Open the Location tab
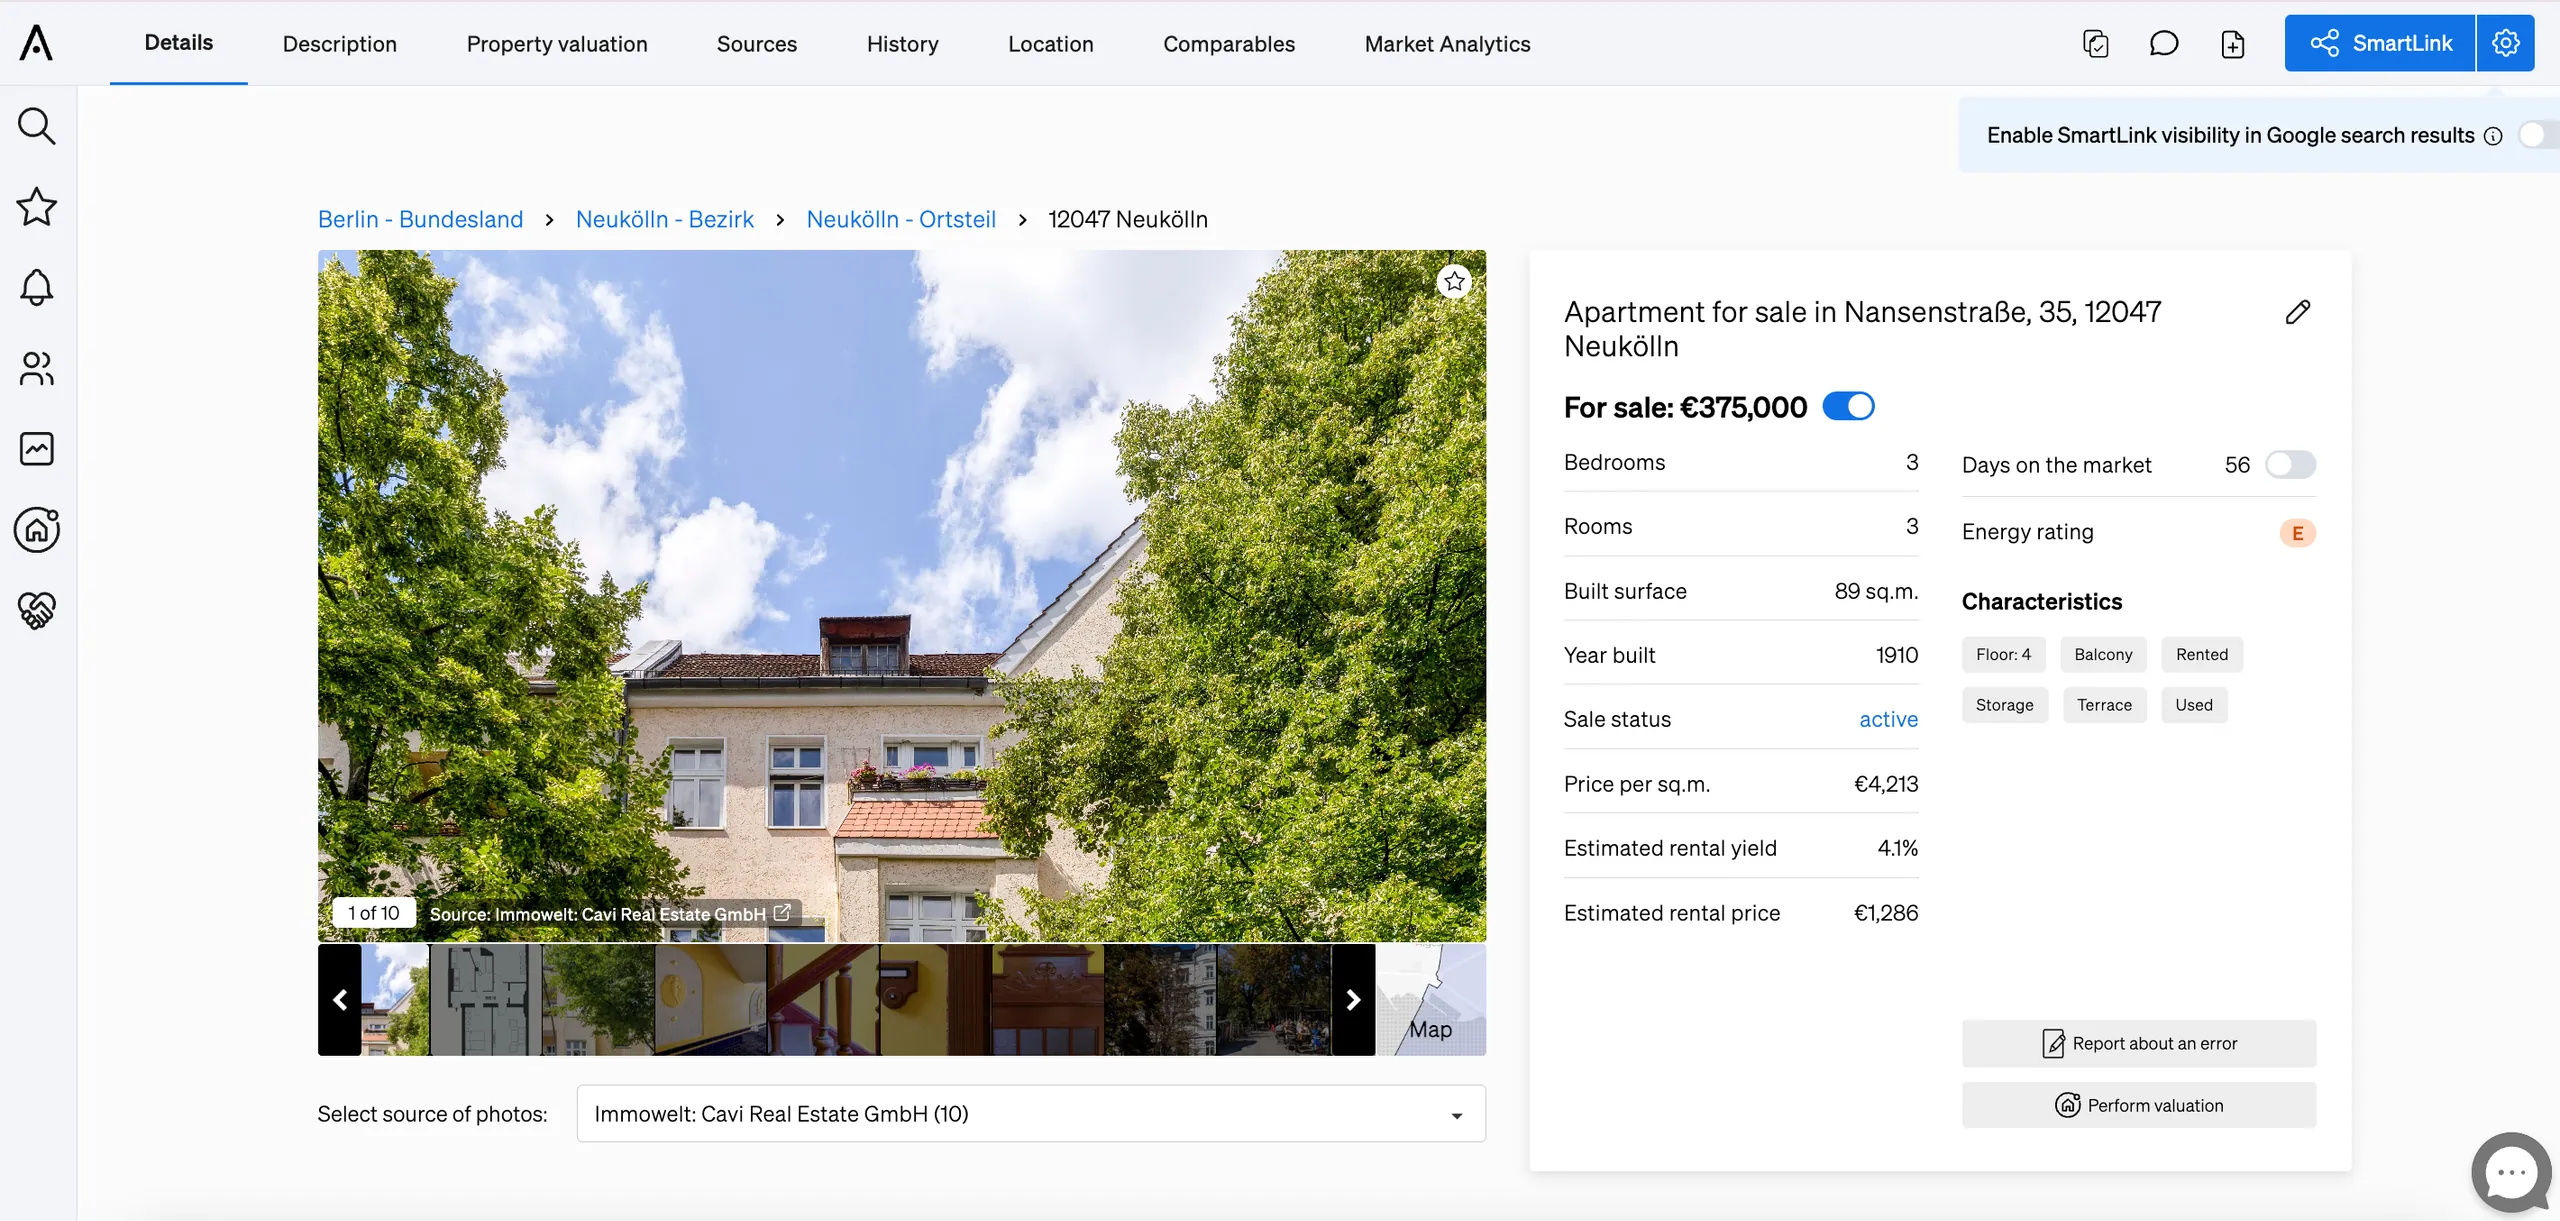Screen dimensions: 2560x1221 point(1051,43)
